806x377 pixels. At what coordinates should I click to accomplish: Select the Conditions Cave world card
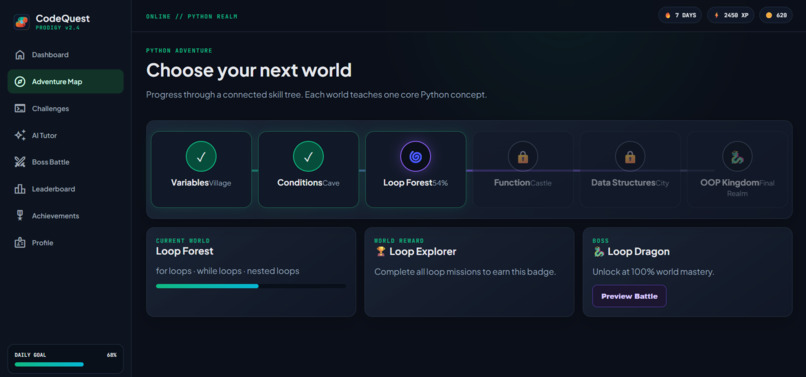pyautogui.click(x=308, y=169)
